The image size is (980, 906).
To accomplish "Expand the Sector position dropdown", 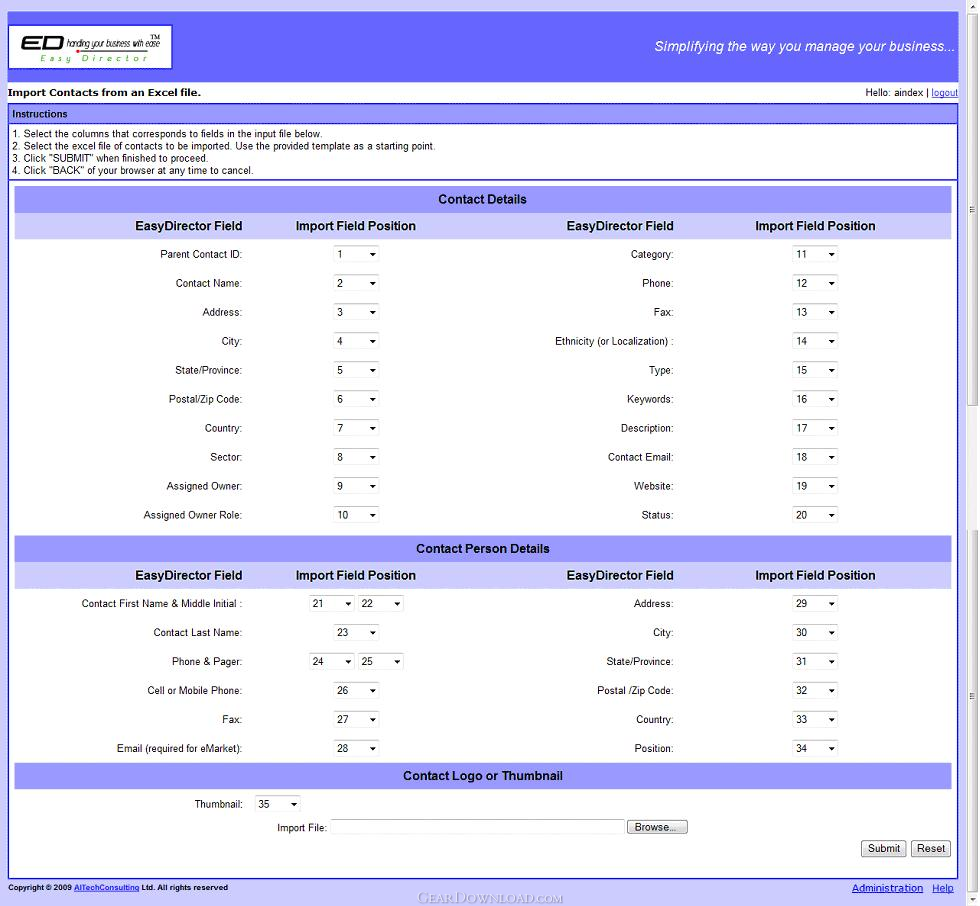I will click(x=356, y=457).
